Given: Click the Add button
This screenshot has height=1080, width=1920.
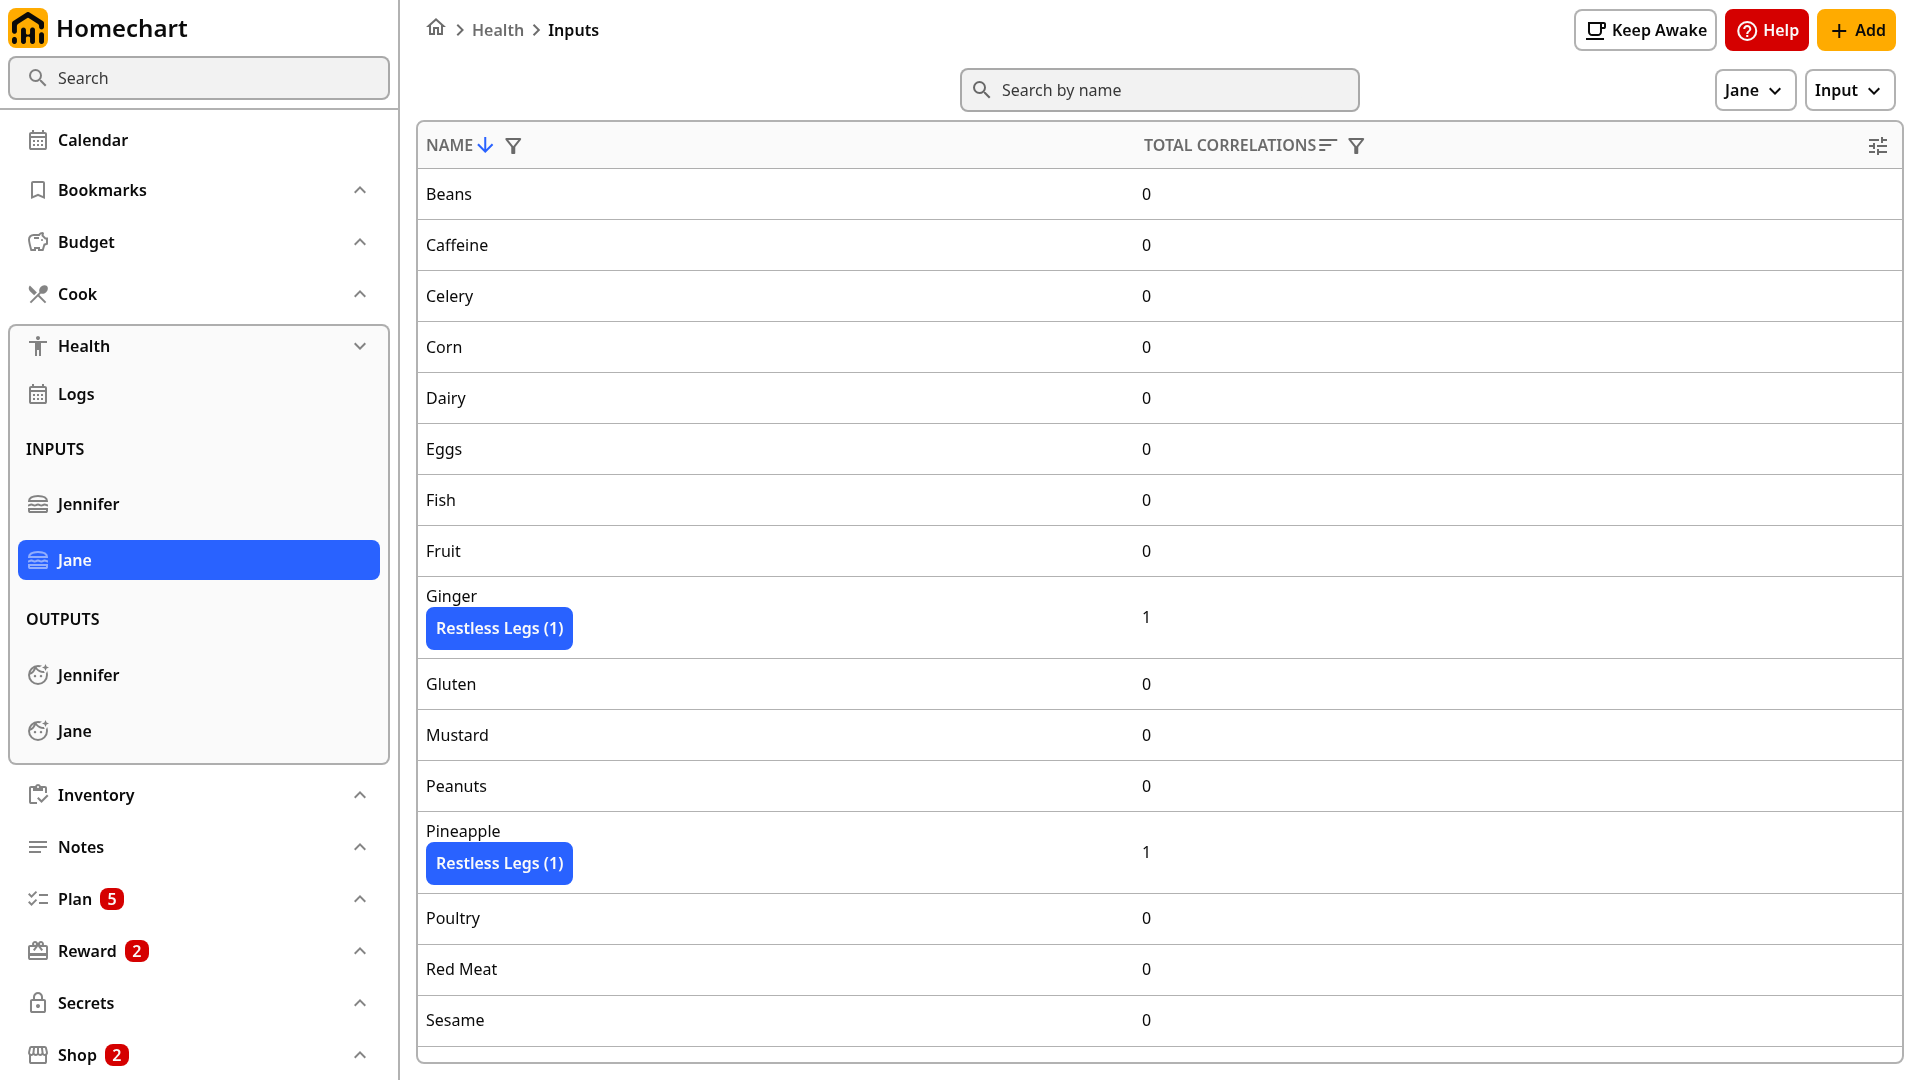Looking at the screenshot, I should (1856, 30).
